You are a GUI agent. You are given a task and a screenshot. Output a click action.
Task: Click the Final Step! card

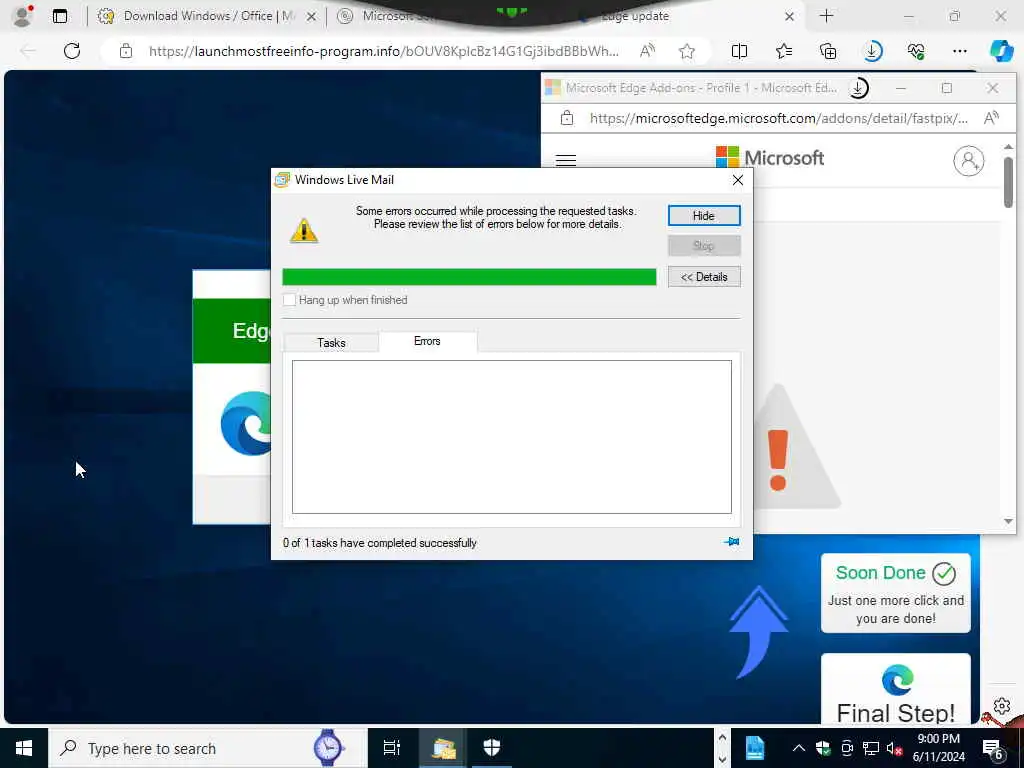(x=895, y=689)
